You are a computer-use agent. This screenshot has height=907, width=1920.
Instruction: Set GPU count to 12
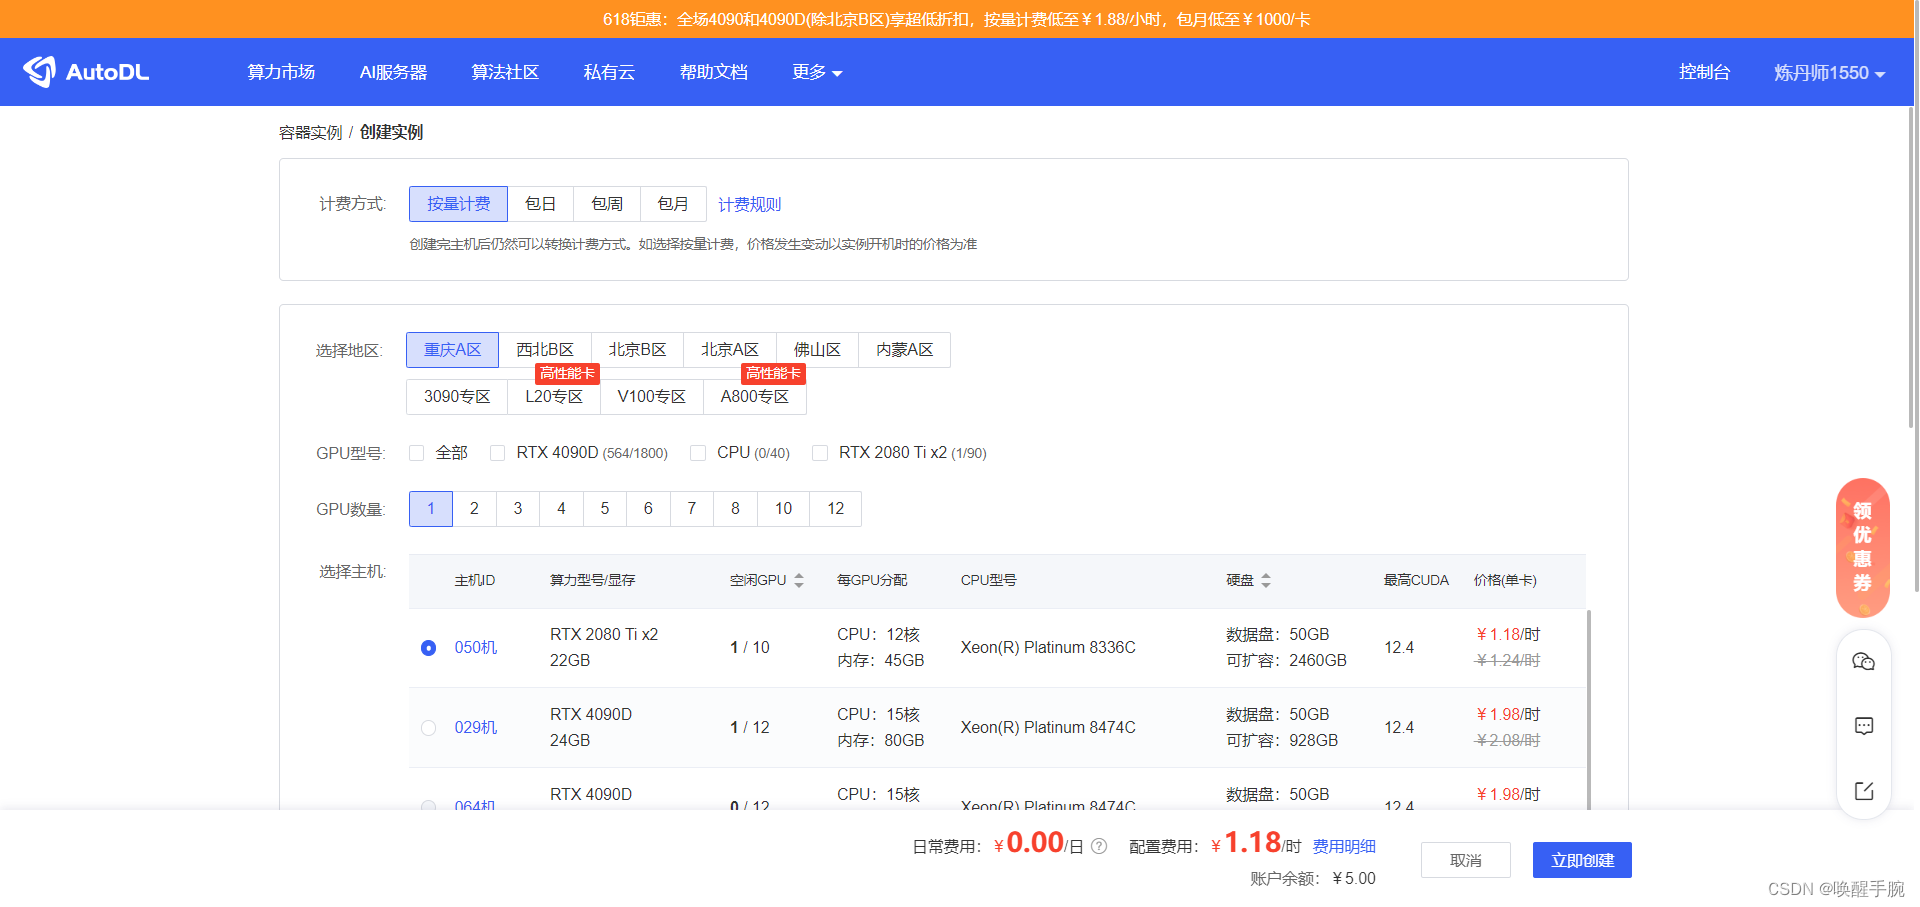pos(836,509)
